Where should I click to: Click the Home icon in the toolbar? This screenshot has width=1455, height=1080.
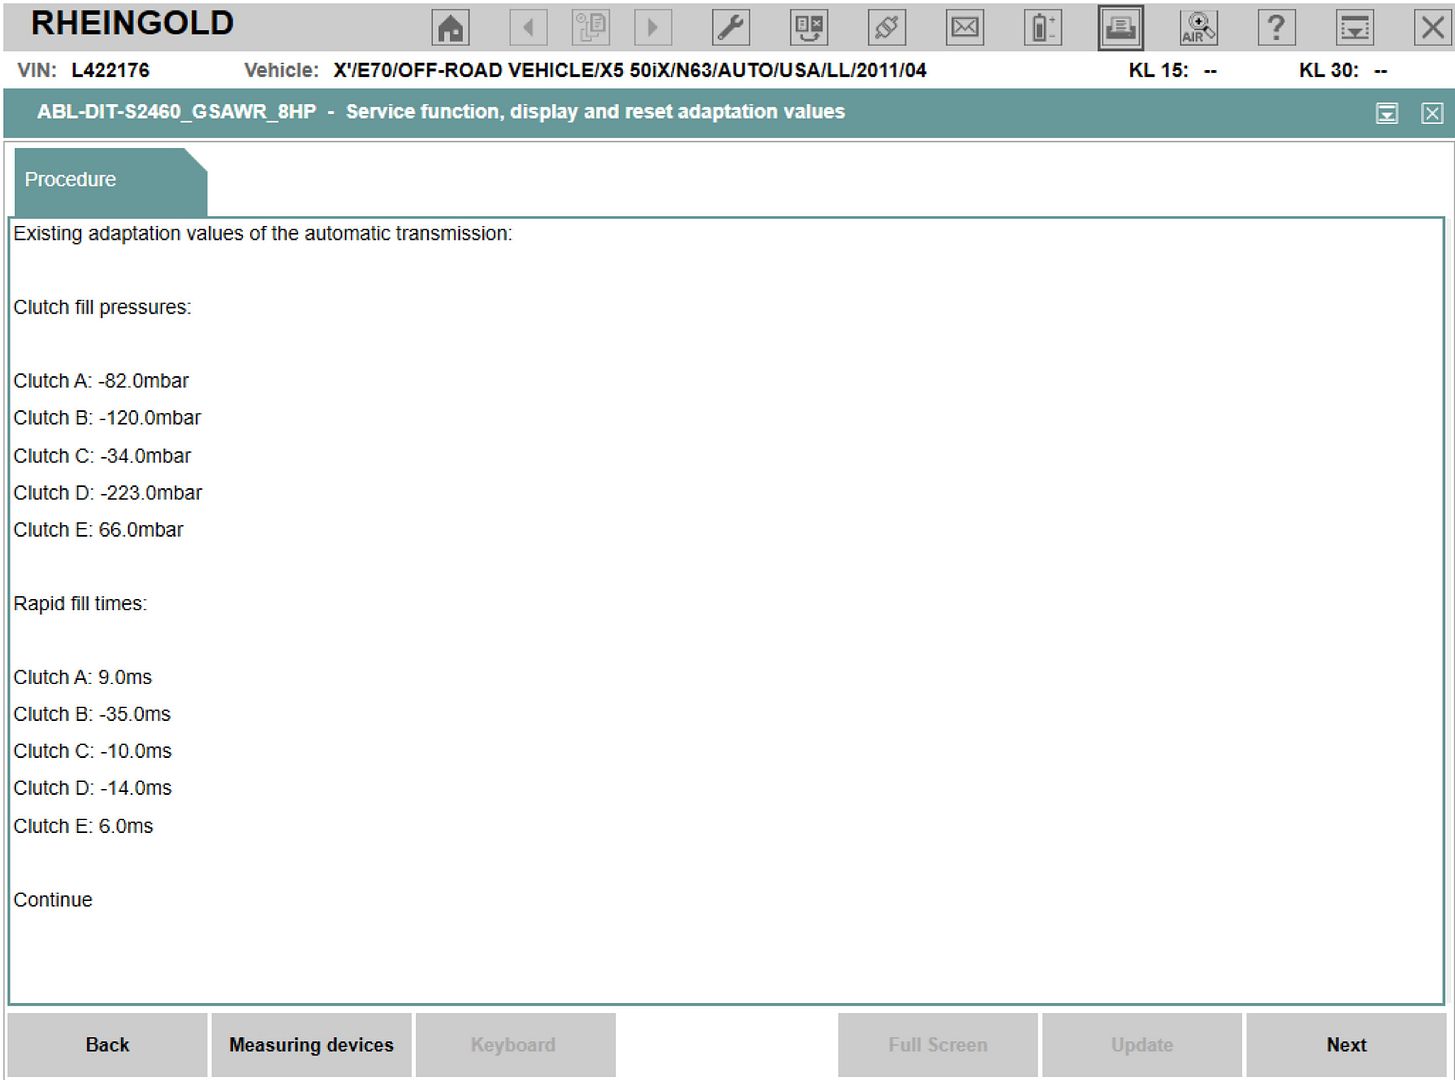(x=450, y=27)
